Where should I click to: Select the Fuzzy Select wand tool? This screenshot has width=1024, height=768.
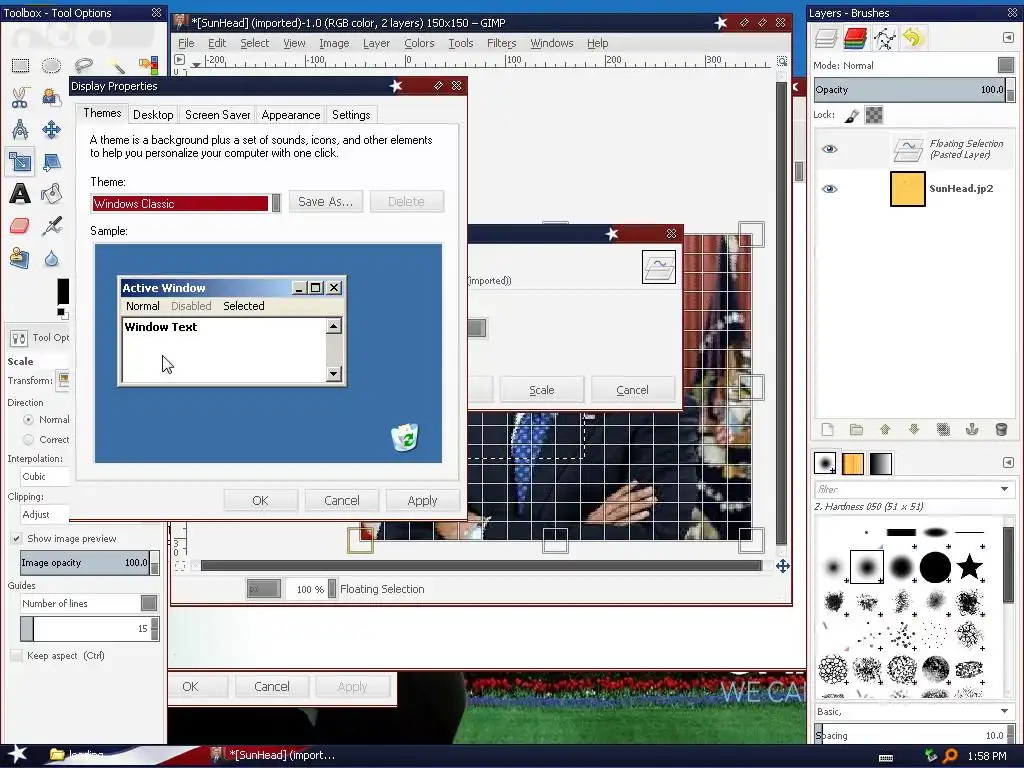116,65
